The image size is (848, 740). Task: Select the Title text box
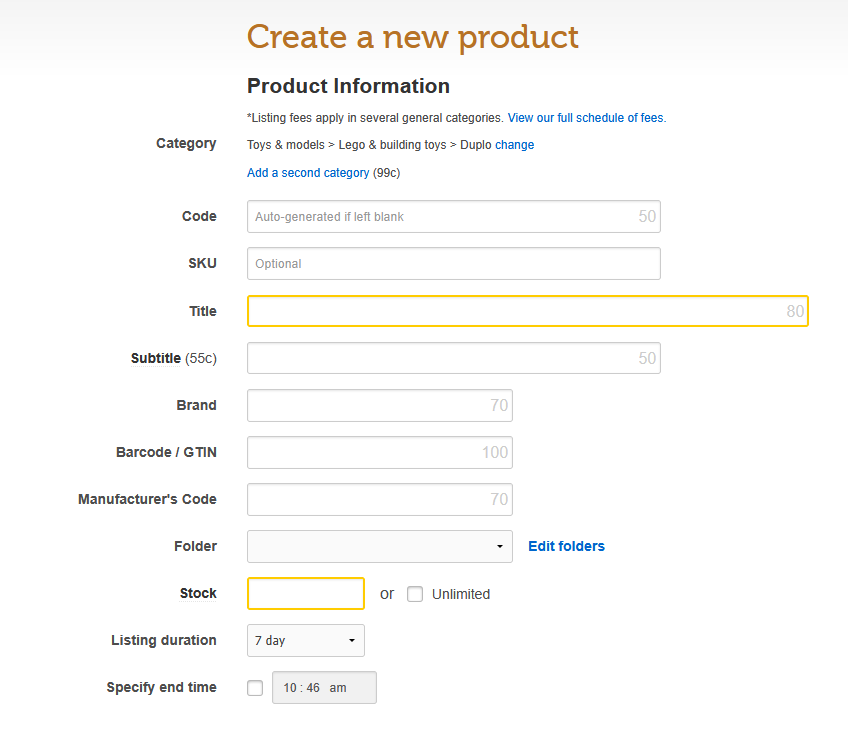(x=527, y=311)
